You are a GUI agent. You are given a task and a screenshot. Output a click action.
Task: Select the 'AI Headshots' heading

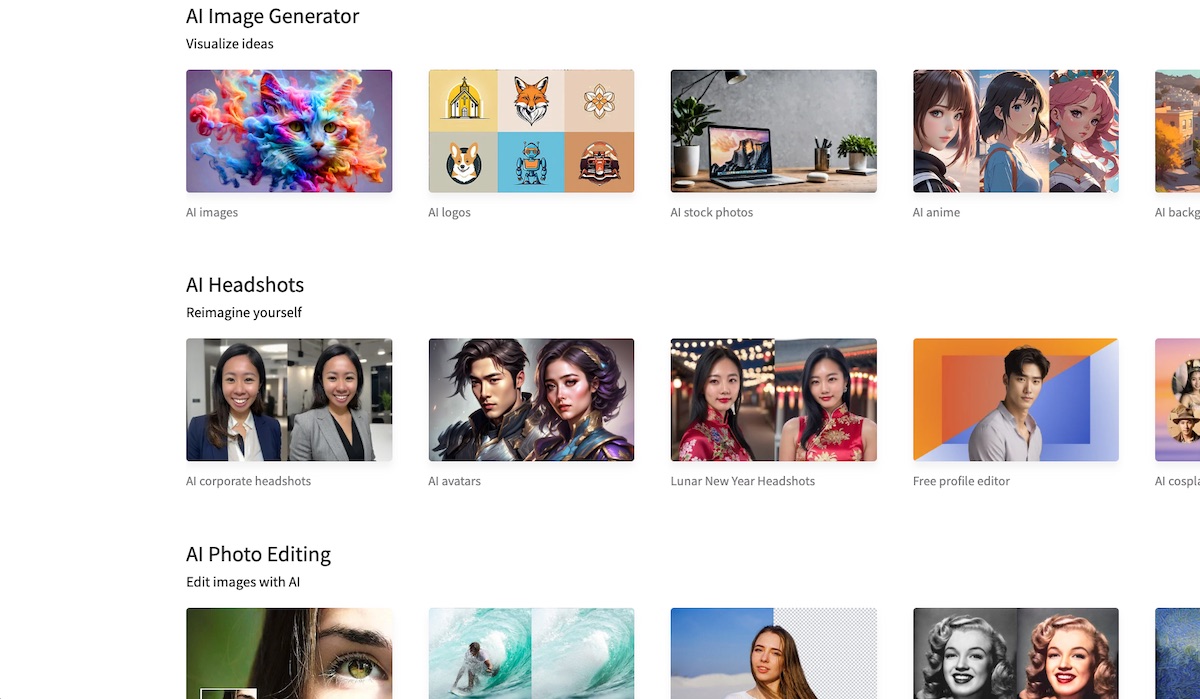click(x=245, y=285)
